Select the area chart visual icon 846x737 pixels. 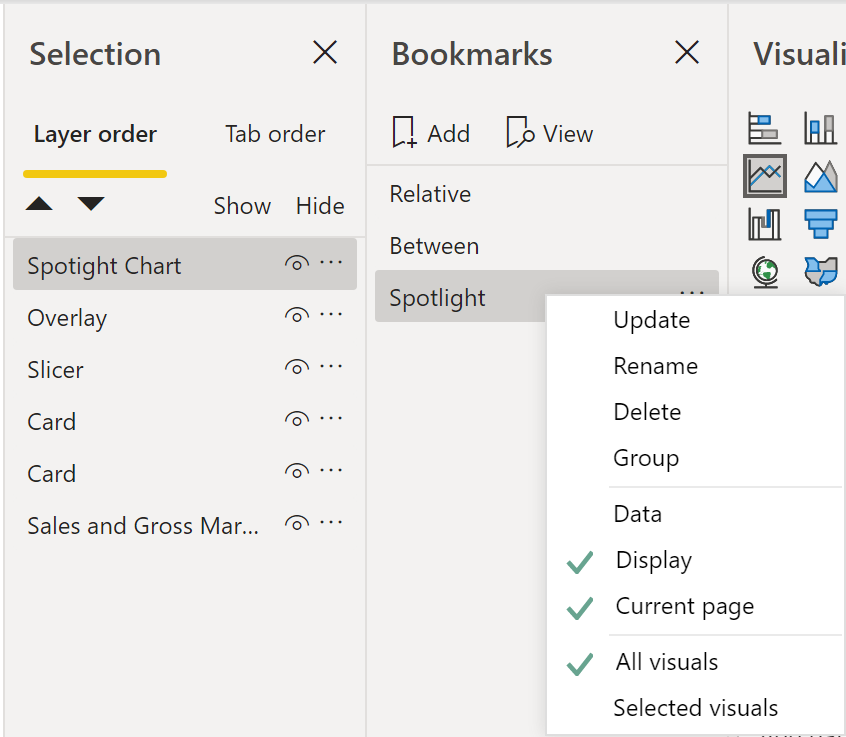click(821, 173)
